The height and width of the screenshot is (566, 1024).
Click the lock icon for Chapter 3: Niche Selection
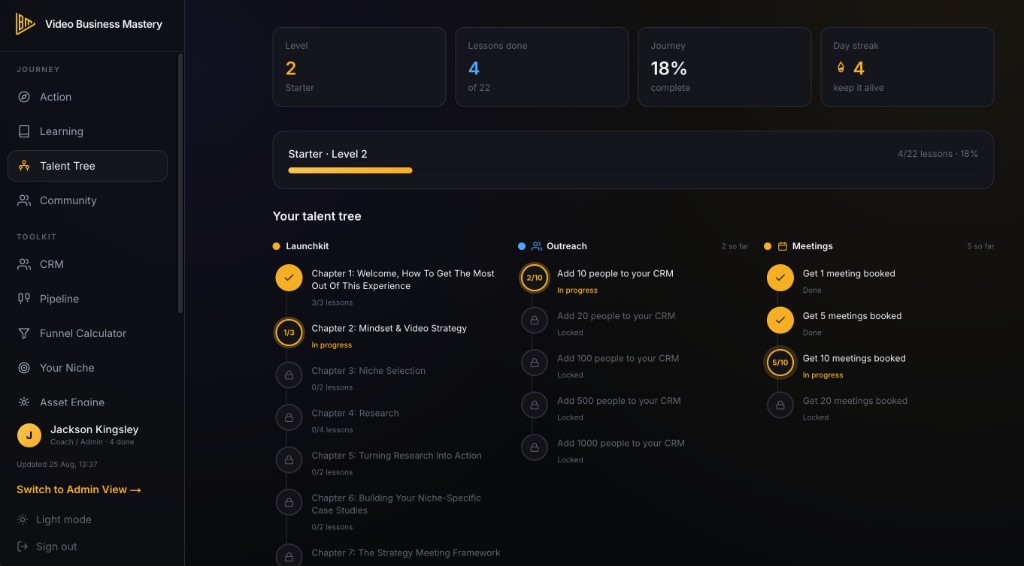pos(289,375)
